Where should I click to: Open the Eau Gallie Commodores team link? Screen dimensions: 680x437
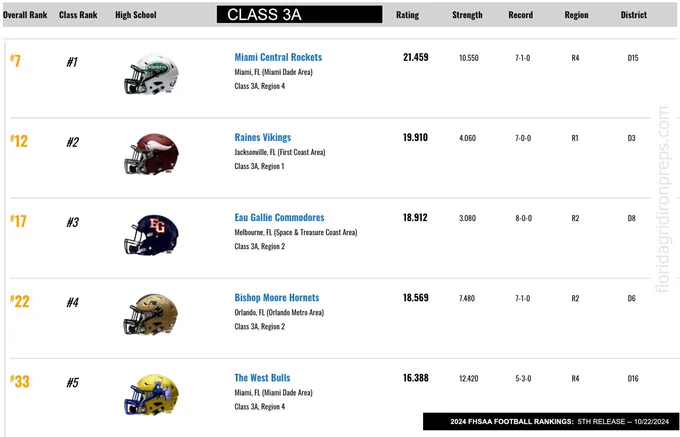tap(279, 218)
